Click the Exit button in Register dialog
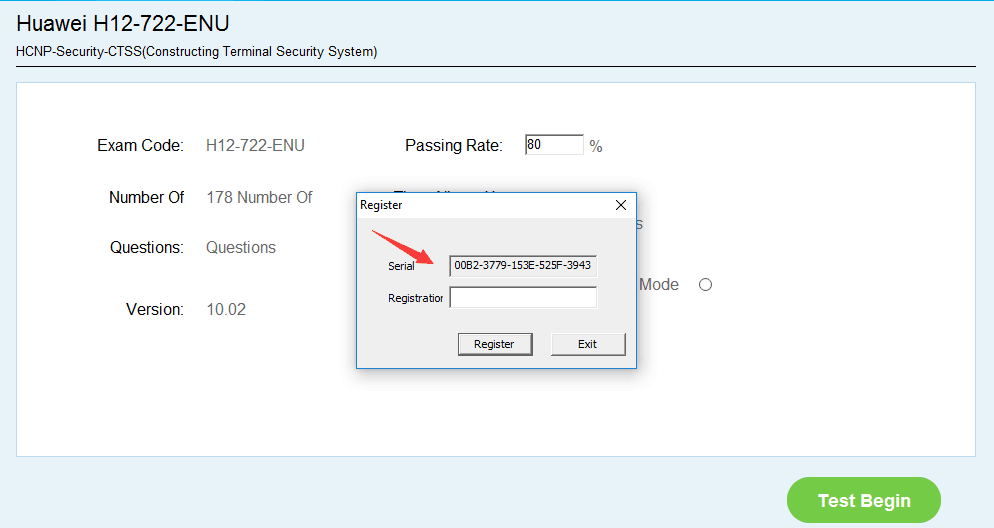 pos(588,344)
